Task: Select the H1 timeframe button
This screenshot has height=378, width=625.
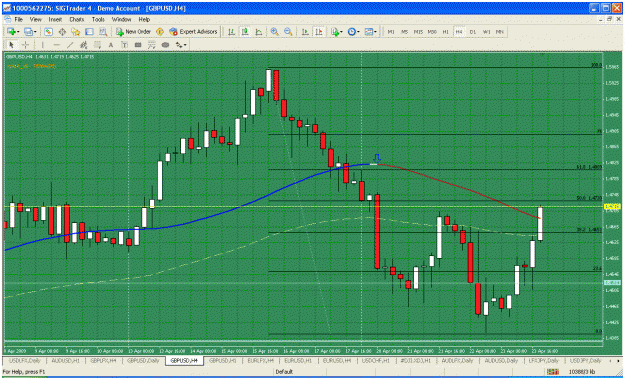Action: point(445,32)
